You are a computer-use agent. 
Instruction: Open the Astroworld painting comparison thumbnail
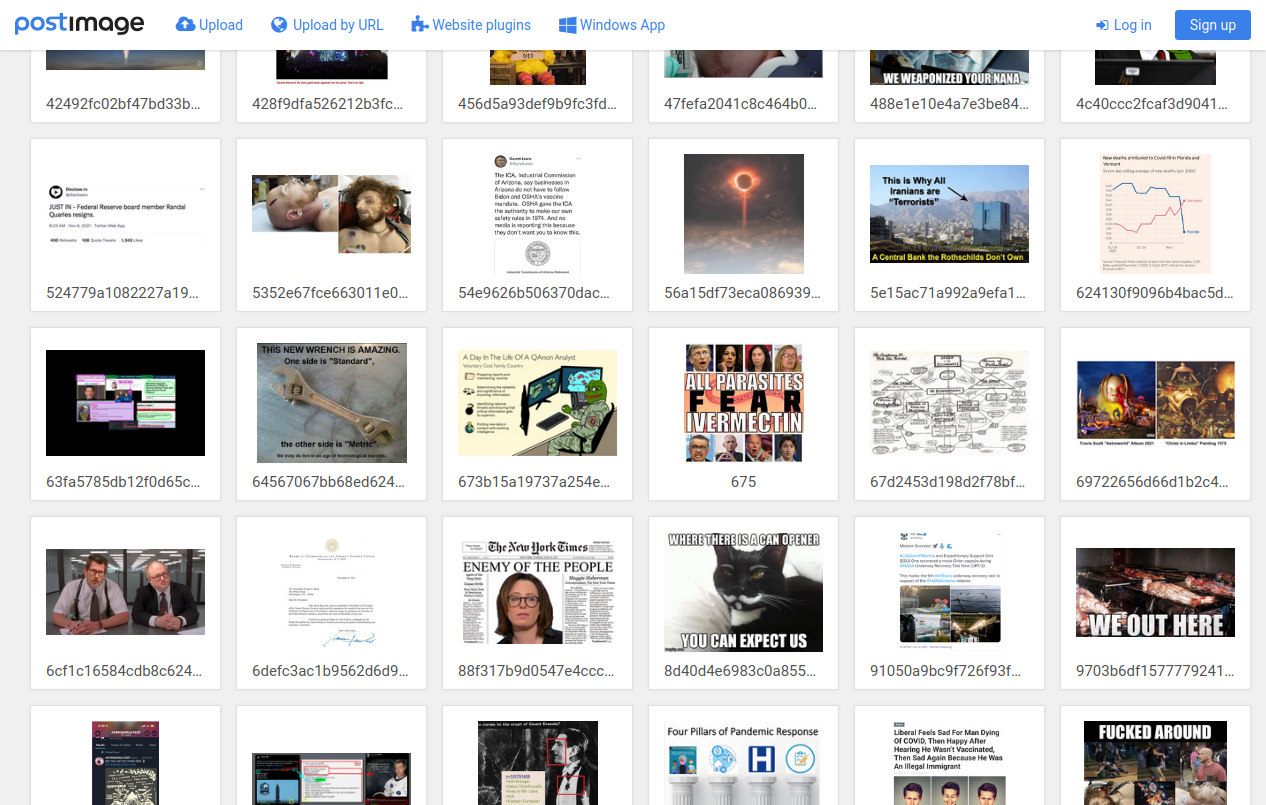tap(1155, 403)
